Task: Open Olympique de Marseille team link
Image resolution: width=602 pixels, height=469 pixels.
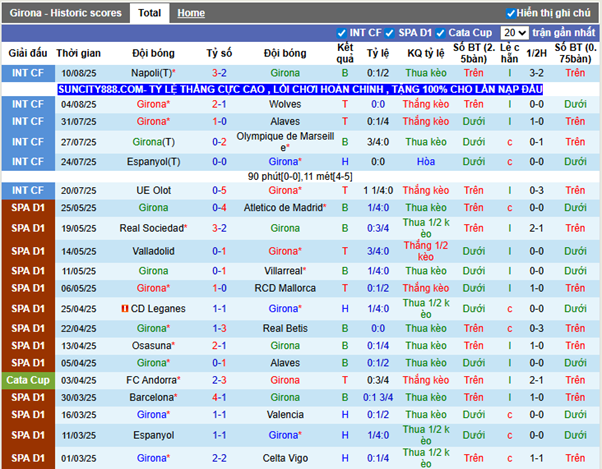Action: coord(285,142)
